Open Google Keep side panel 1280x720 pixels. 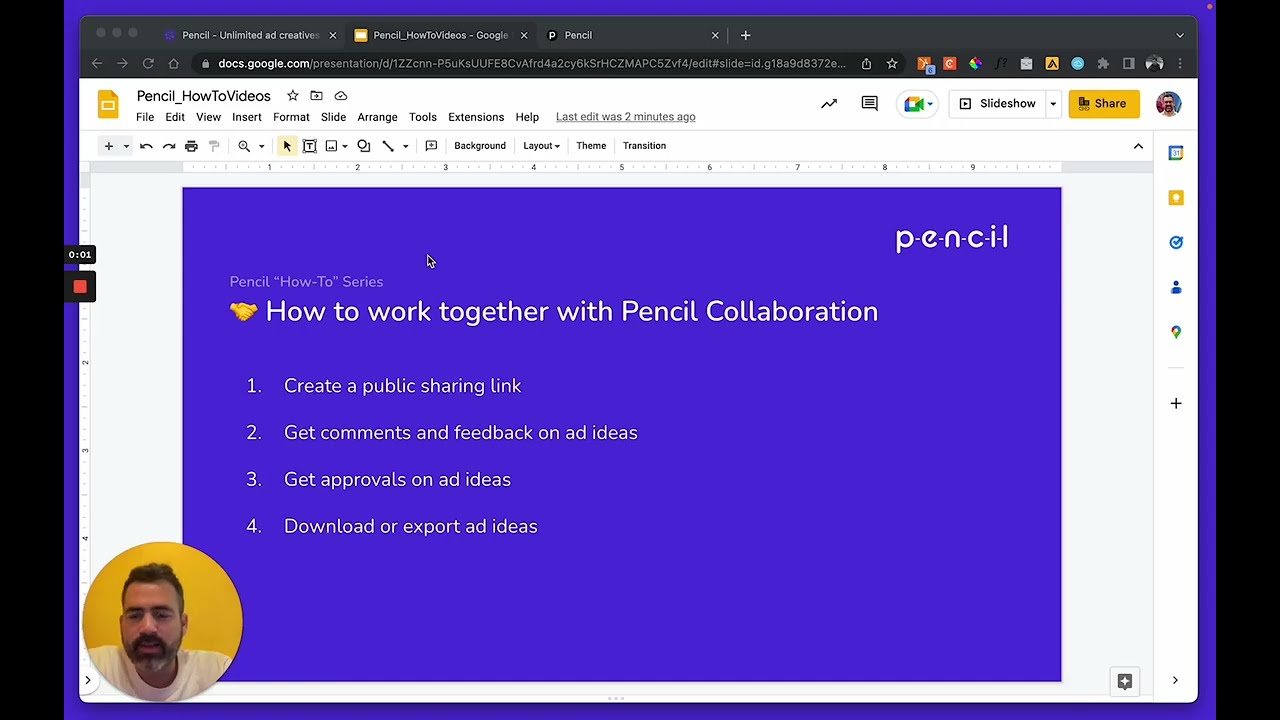(x=1176, y=198)
